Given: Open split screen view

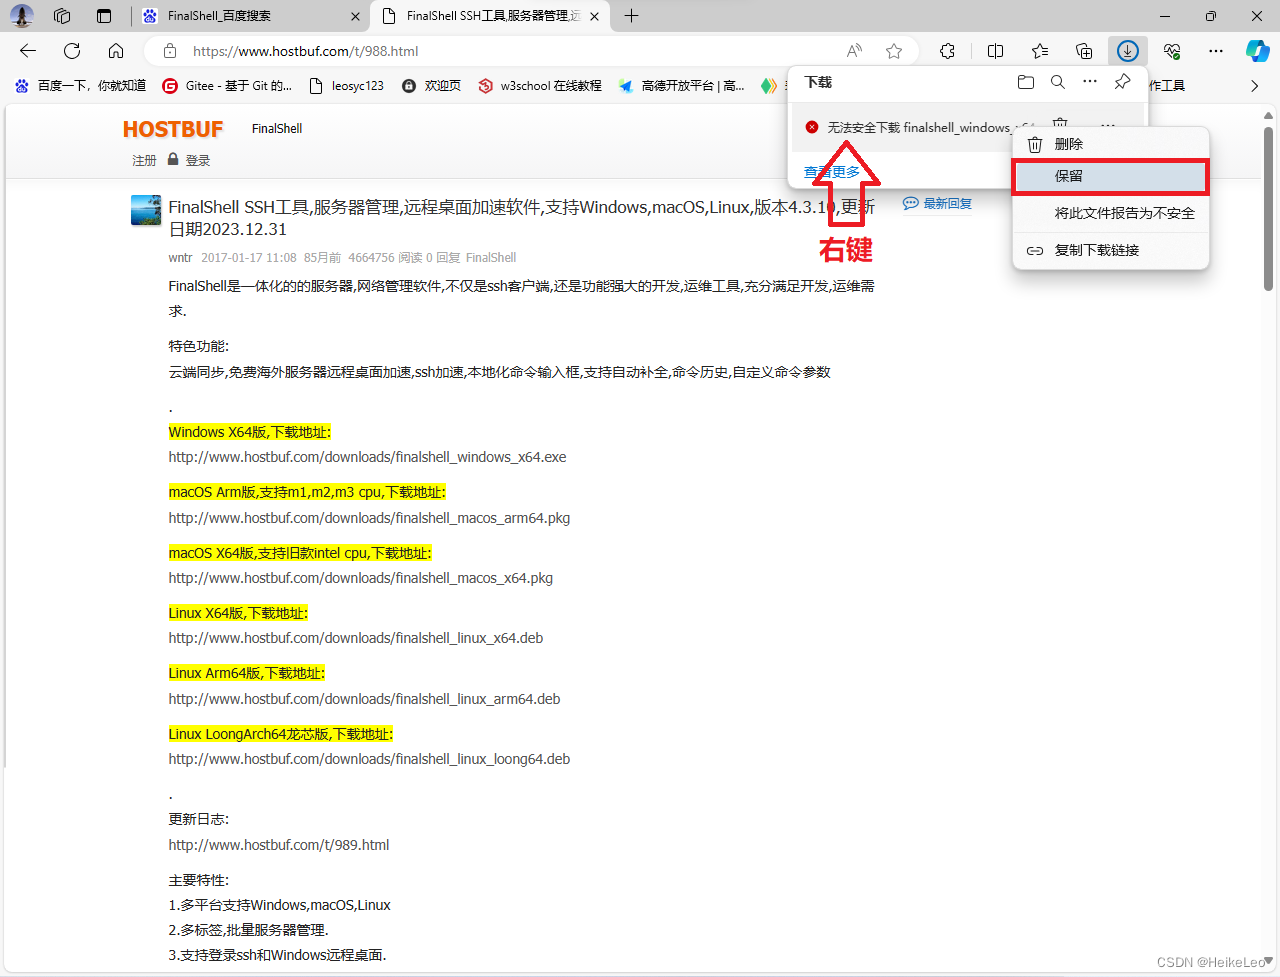Looking at the screenshot, I should [996, 51].
